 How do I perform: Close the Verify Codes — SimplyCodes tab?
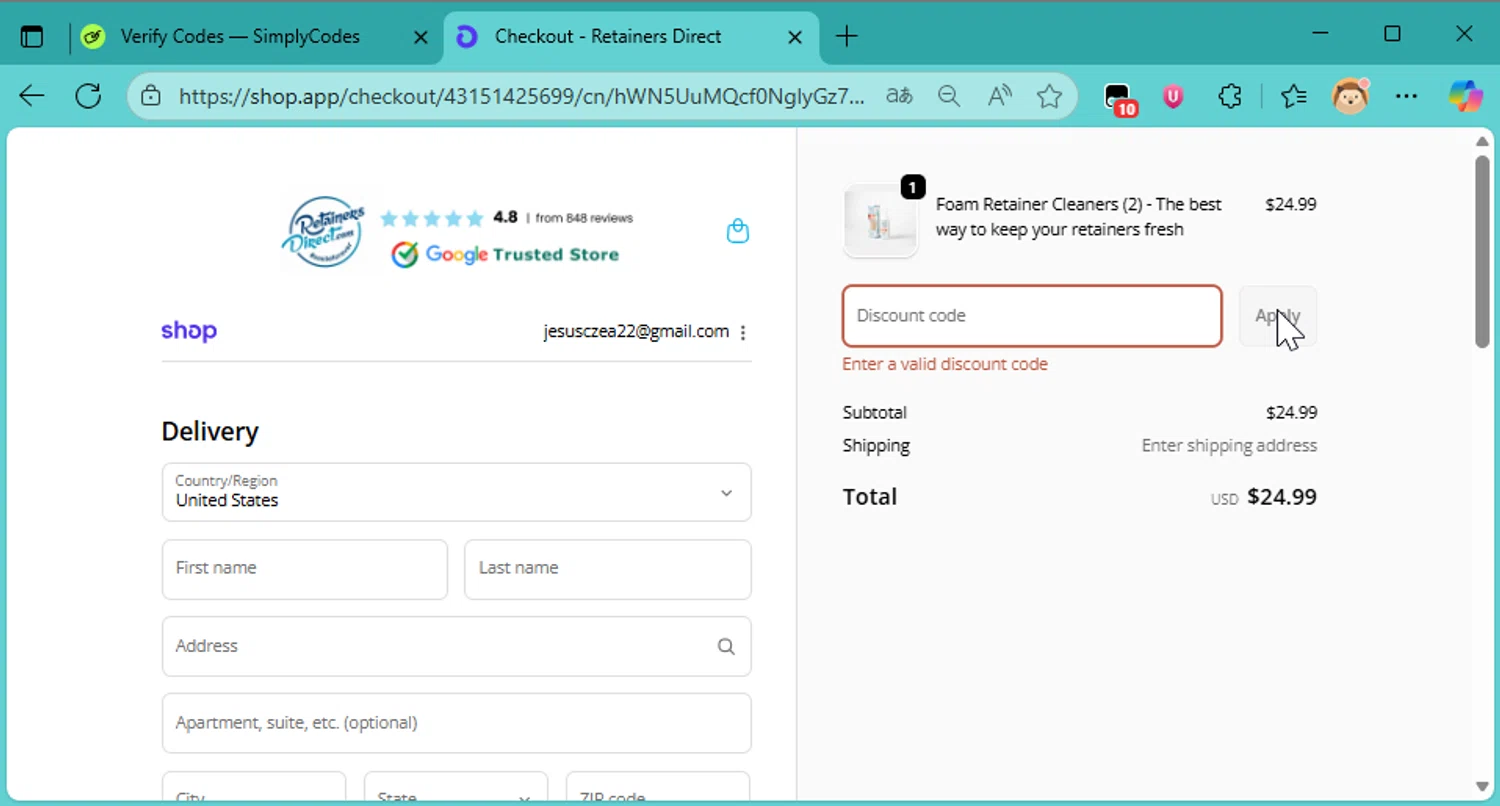(421, 37)
